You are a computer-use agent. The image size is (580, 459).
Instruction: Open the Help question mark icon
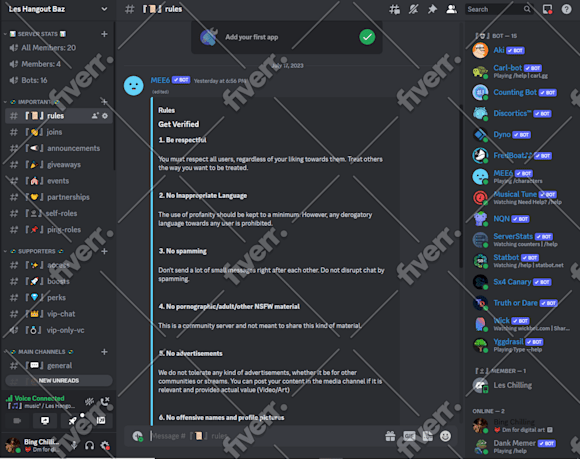tap(566, 9)
